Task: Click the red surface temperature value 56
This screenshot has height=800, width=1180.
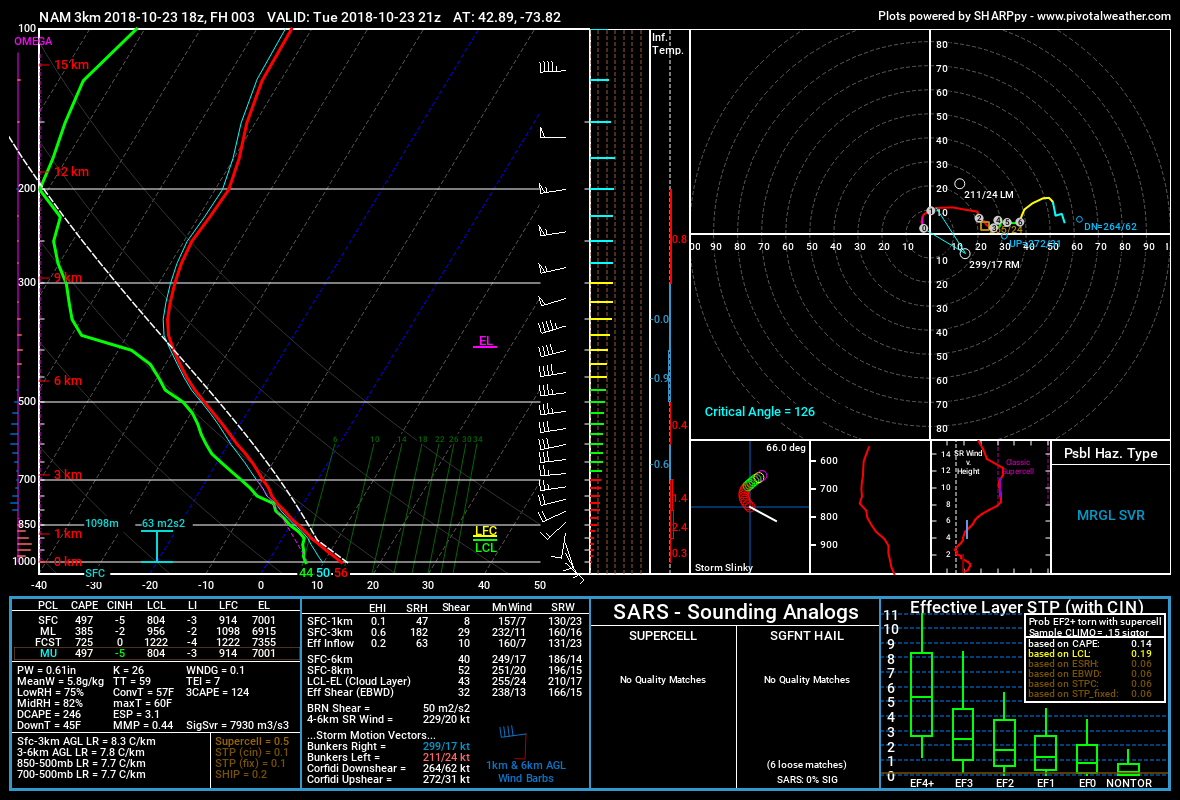Action: 341,573
